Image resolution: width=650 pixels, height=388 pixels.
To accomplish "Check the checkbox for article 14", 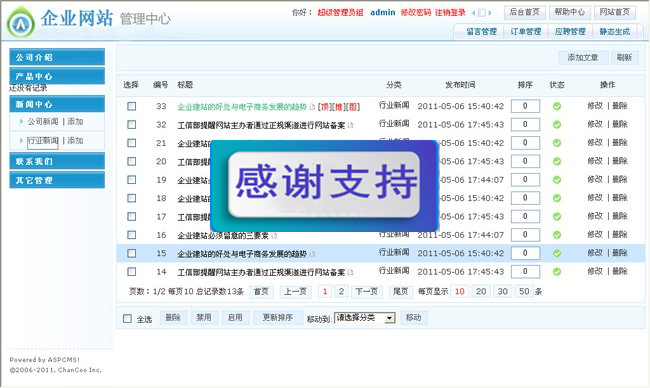I will coord(131,272).
